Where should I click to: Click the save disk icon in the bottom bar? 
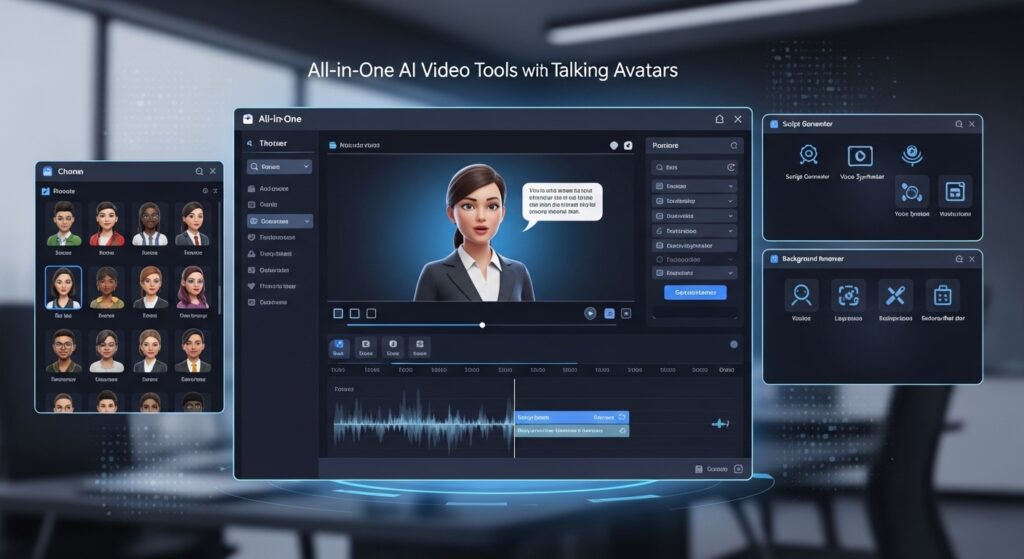tap(699, 469)
